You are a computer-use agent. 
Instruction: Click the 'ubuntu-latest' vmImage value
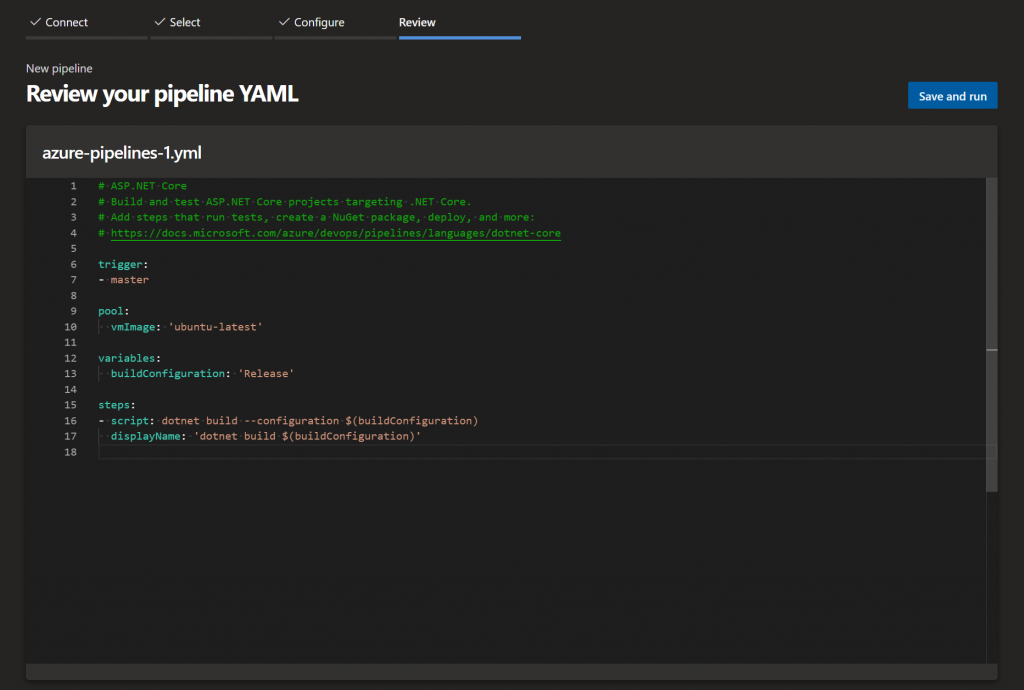tap(216, 327)
